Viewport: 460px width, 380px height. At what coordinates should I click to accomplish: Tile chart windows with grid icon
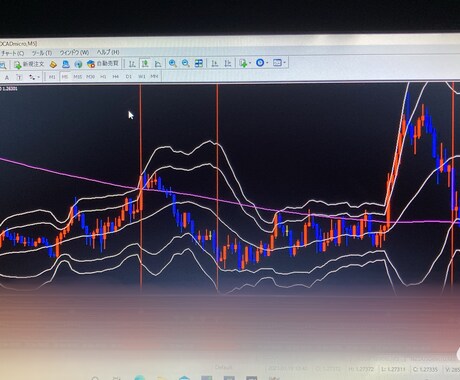199,63
